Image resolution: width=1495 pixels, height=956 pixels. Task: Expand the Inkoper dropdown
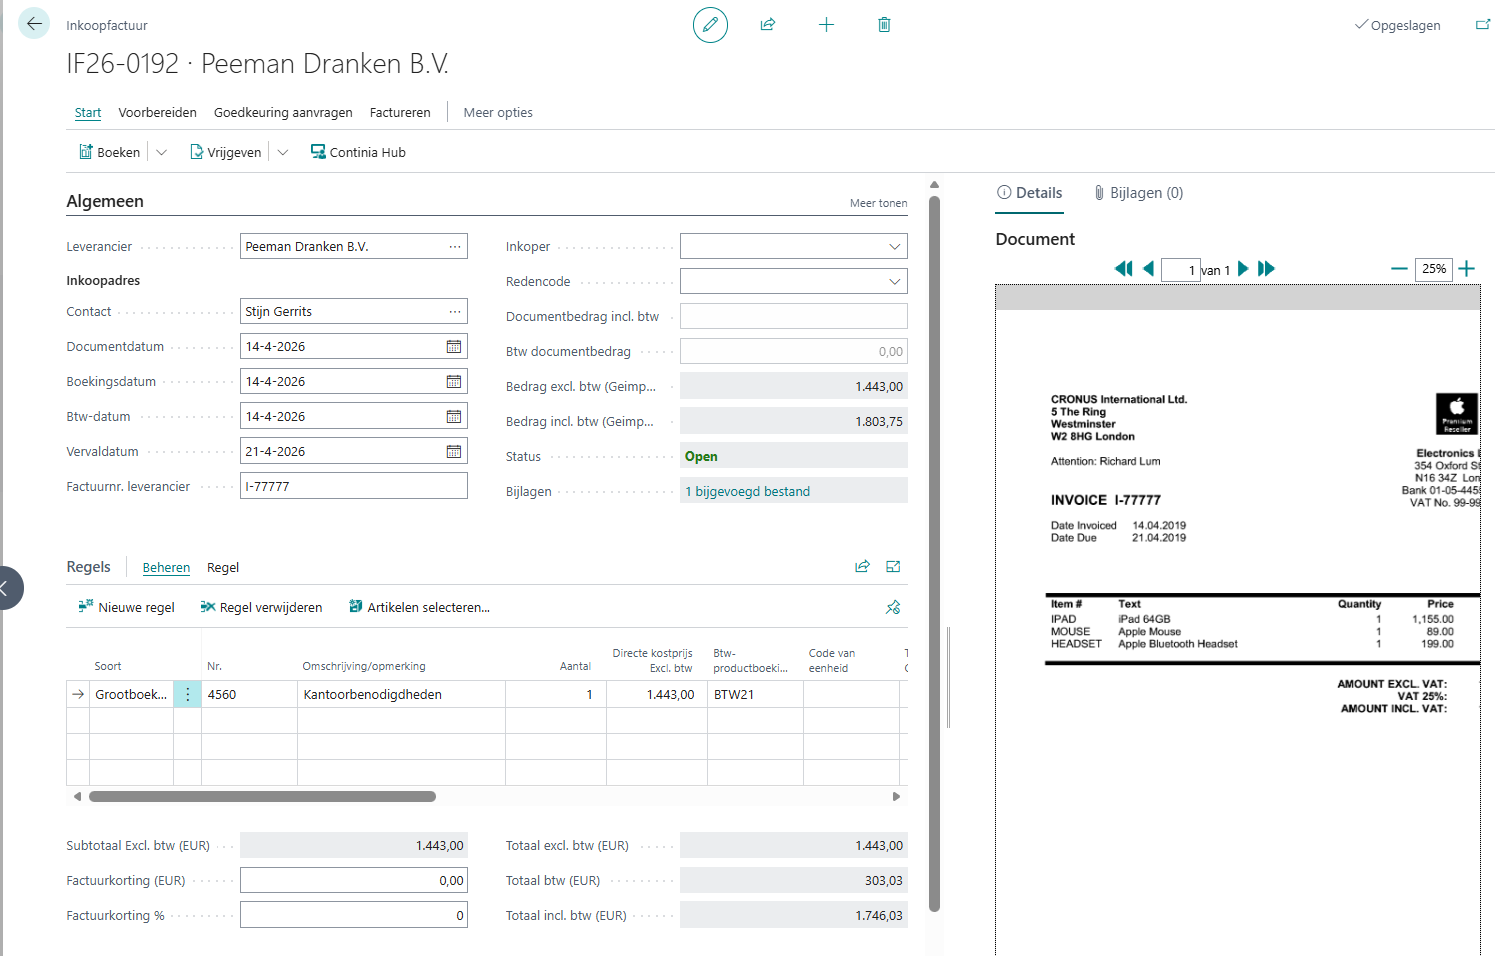click(894, 247)
